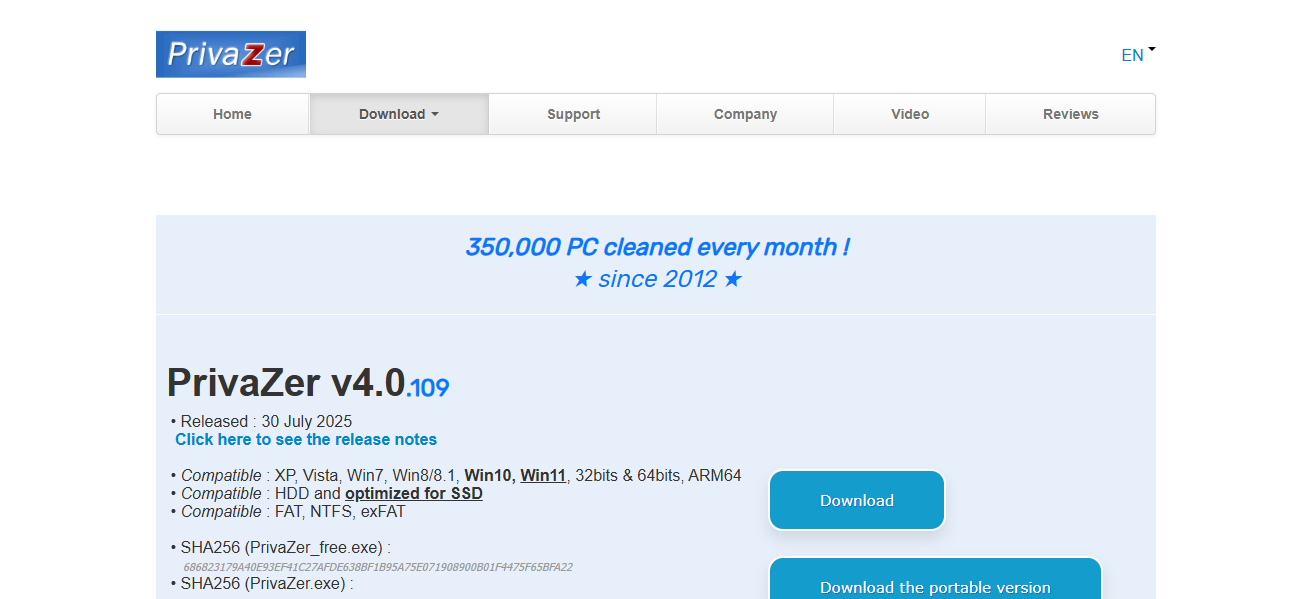The image size is (1312, 599).
Task: Open the Support page
Action: [573, 114]
